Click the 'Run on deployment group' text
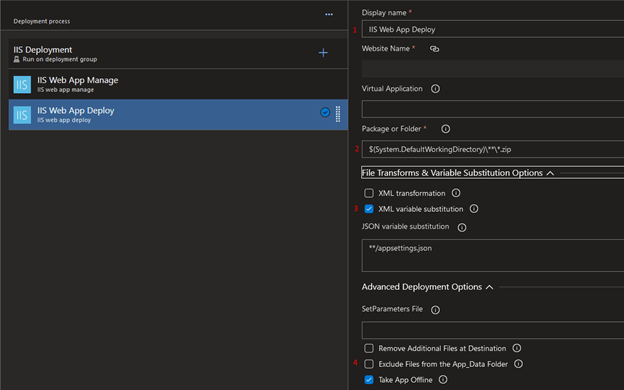 (60, 59)
